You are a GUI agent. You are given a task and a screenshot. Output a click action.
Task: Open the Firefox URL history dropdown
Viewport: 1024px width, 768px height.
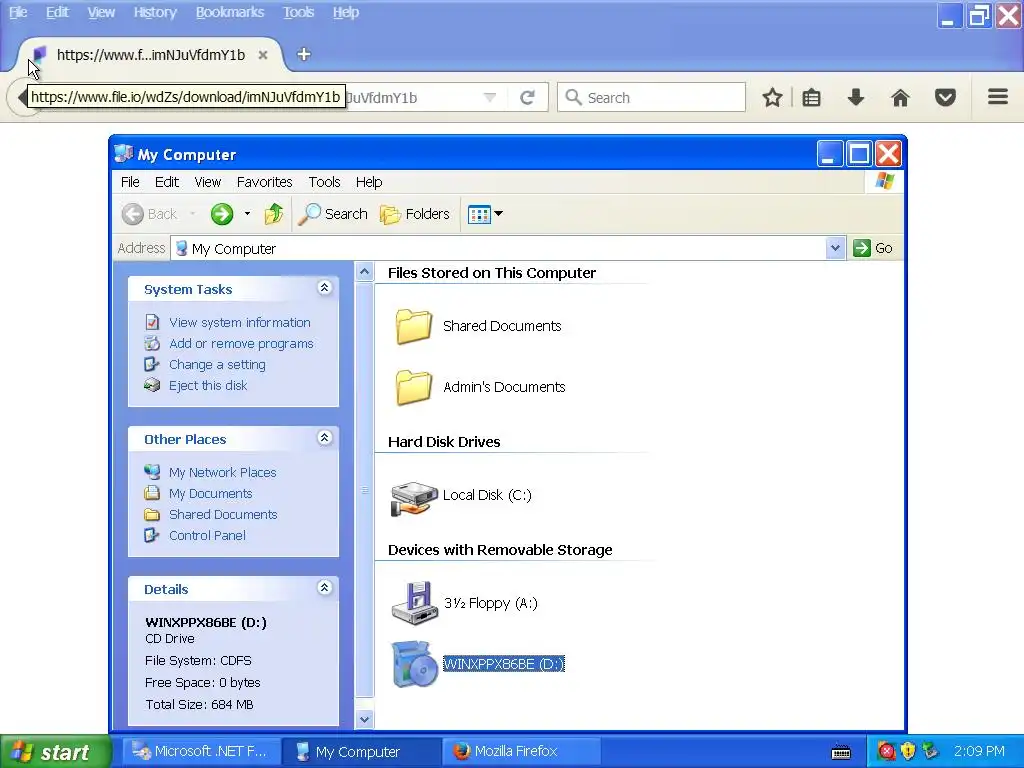[x=489, y=98]
